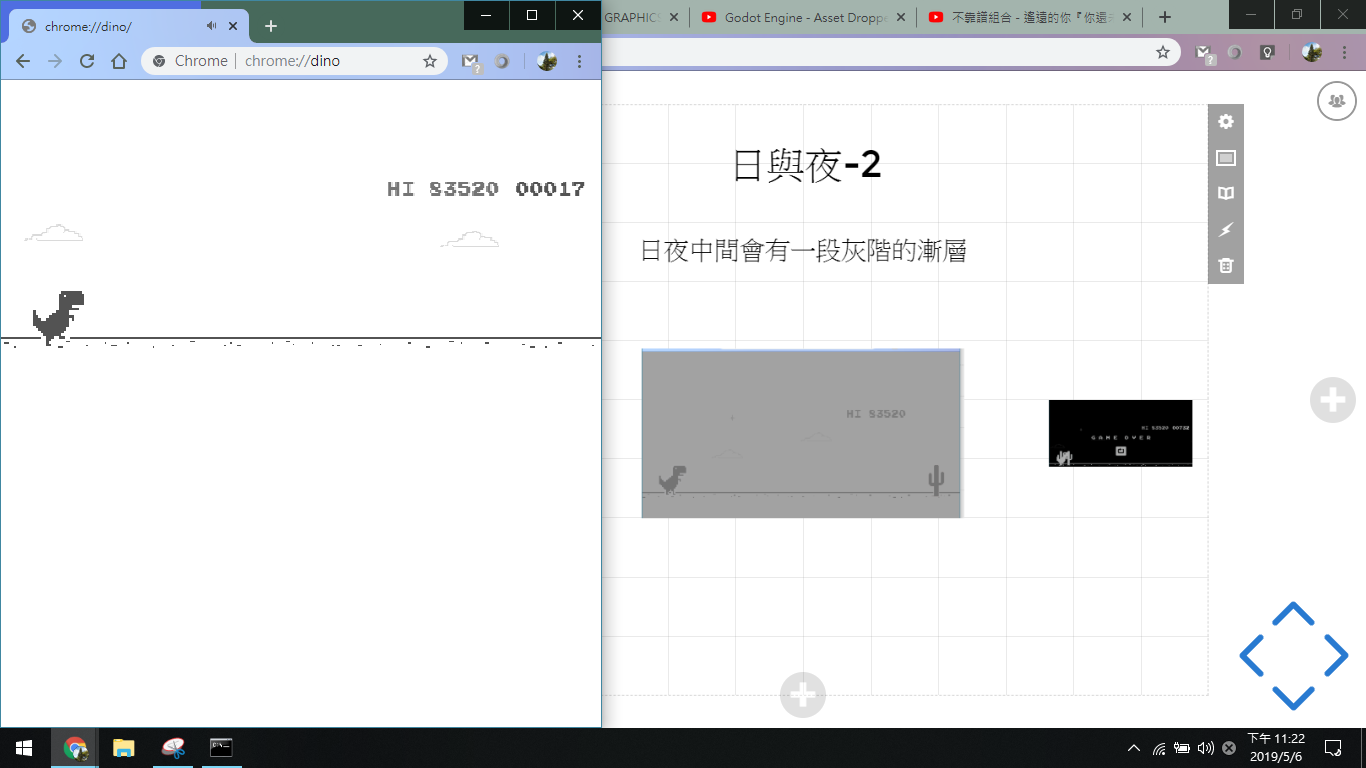
Task: Switch to Godot Engine - Asset Dropper tab
Action: (806, 17)
